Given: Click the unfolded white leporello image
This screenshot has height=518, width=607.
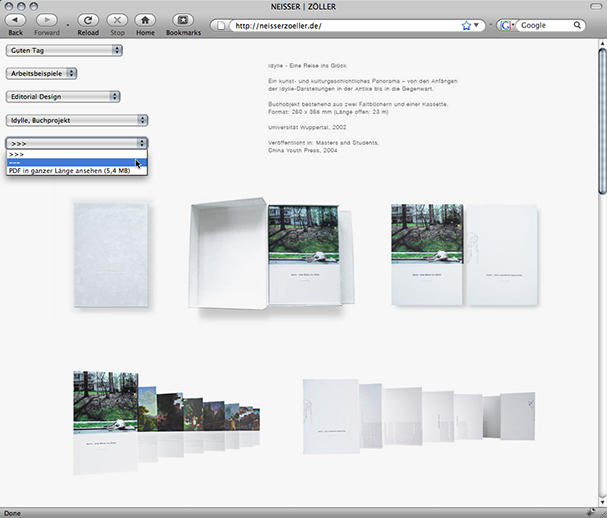Looking at the screenshot, I should click(420, 415).
